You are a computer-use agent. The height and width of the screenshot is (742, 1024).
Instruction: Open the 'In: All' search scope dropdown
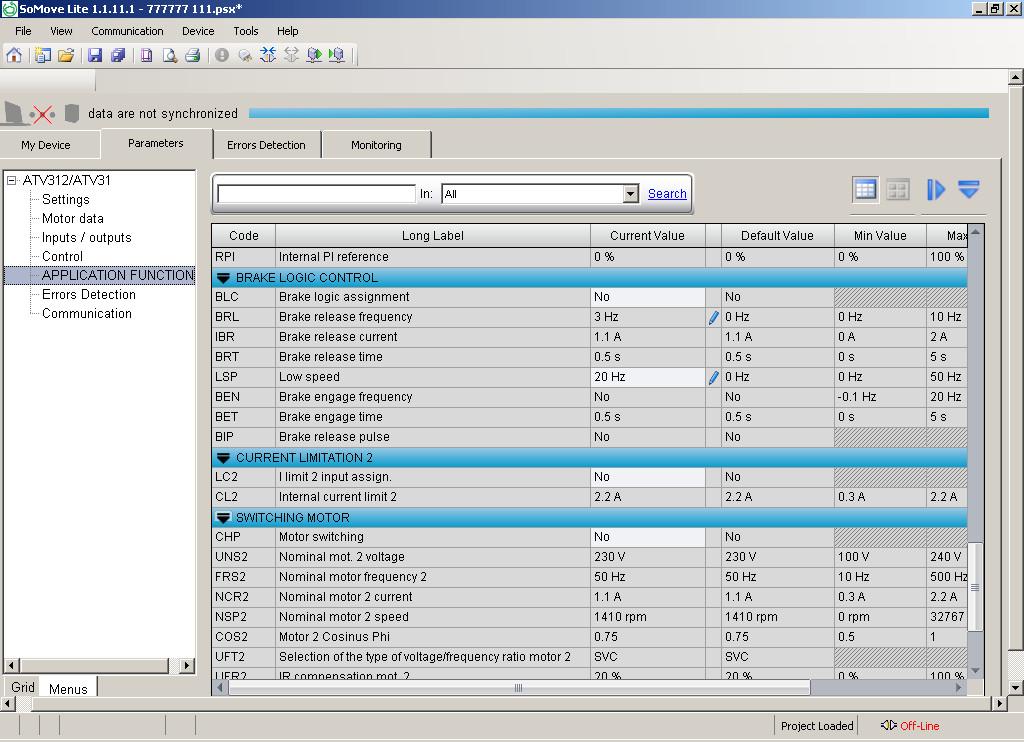point(630,194)
